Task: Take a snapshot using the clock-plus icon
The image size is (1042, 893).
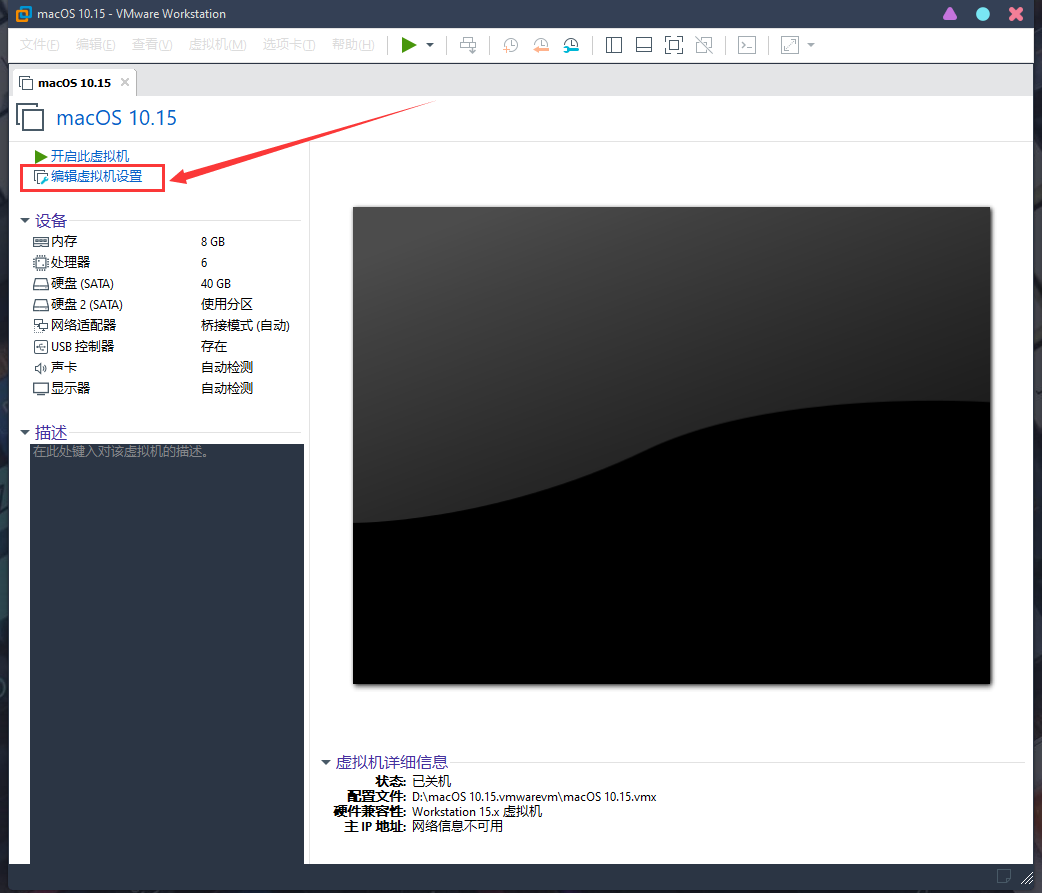Action: (x=510, y=45)
